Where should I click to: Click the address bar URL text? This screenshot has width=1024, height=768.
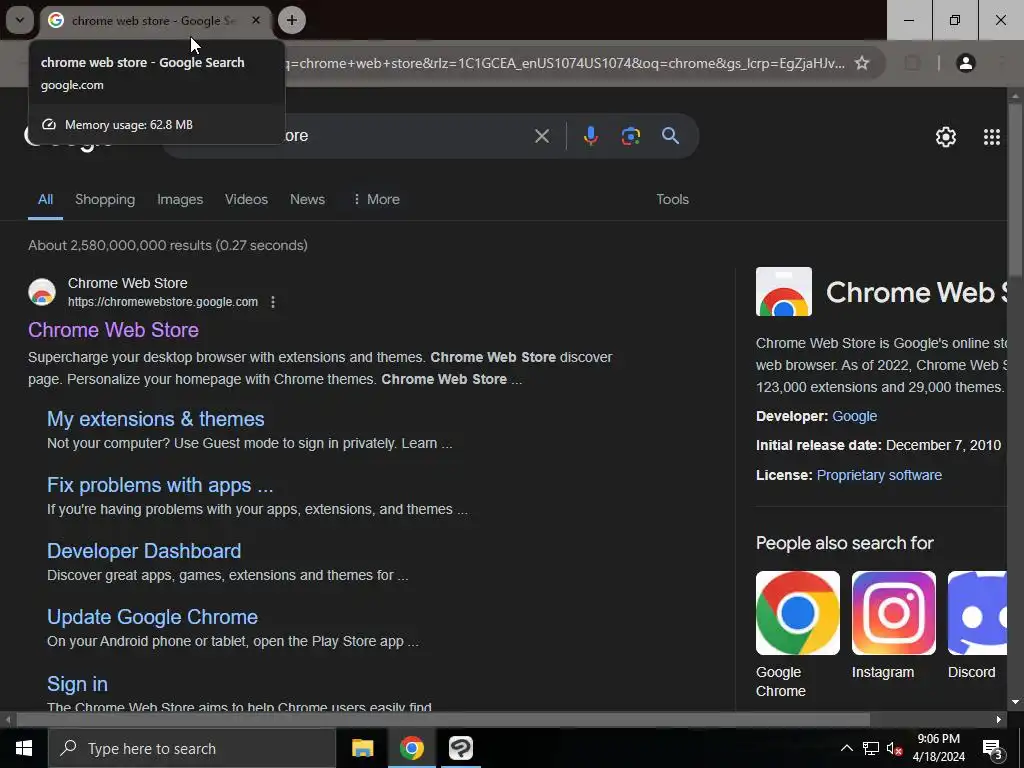click(565, 63)
